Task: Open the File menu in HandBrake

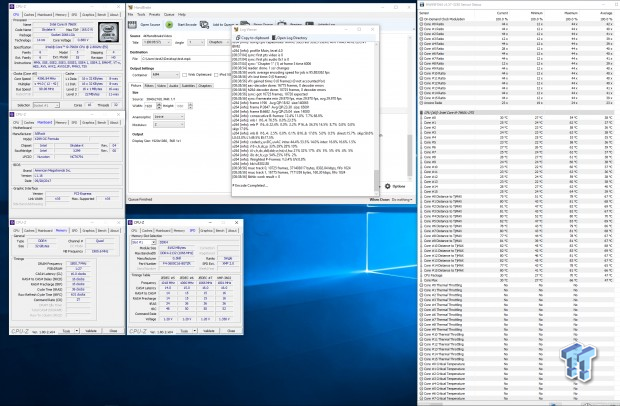Action: [x=130, y=15]
